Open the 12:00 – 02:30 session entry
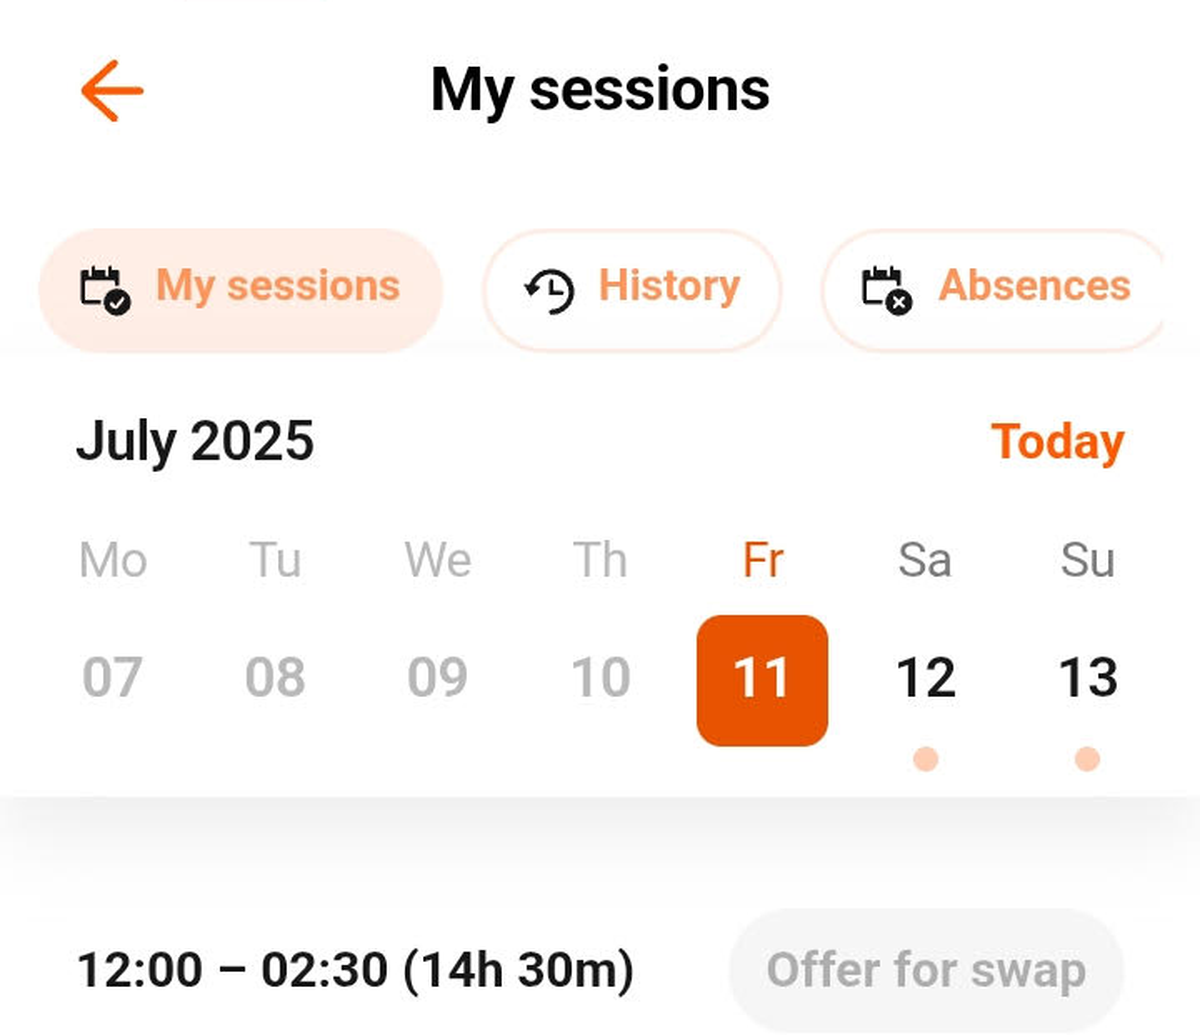Viewport: 1200px width, 1035px height. click(355, 970)
